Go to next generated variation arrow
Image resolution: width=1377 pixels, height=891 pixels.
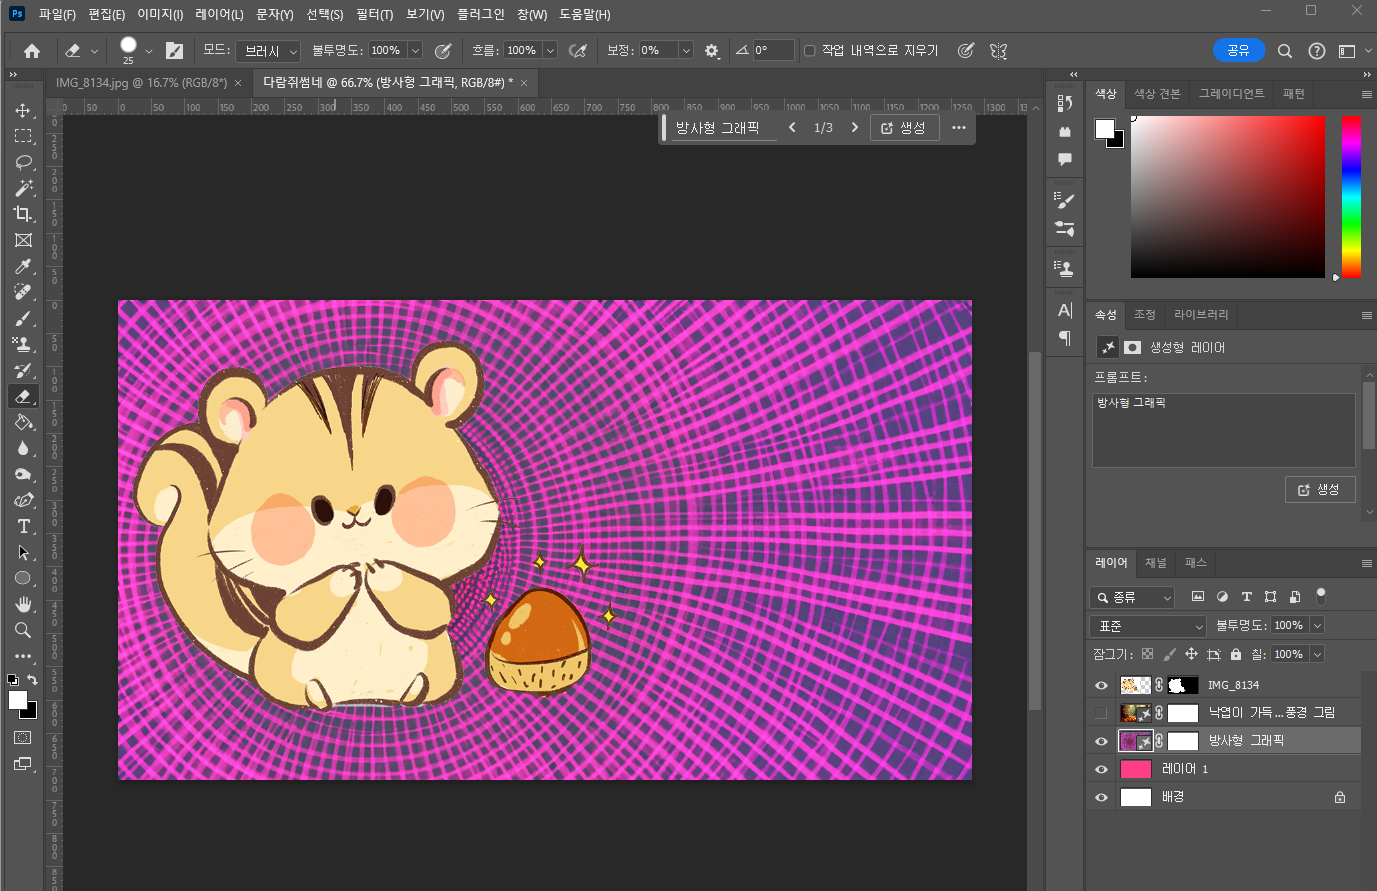coord(854,127)
